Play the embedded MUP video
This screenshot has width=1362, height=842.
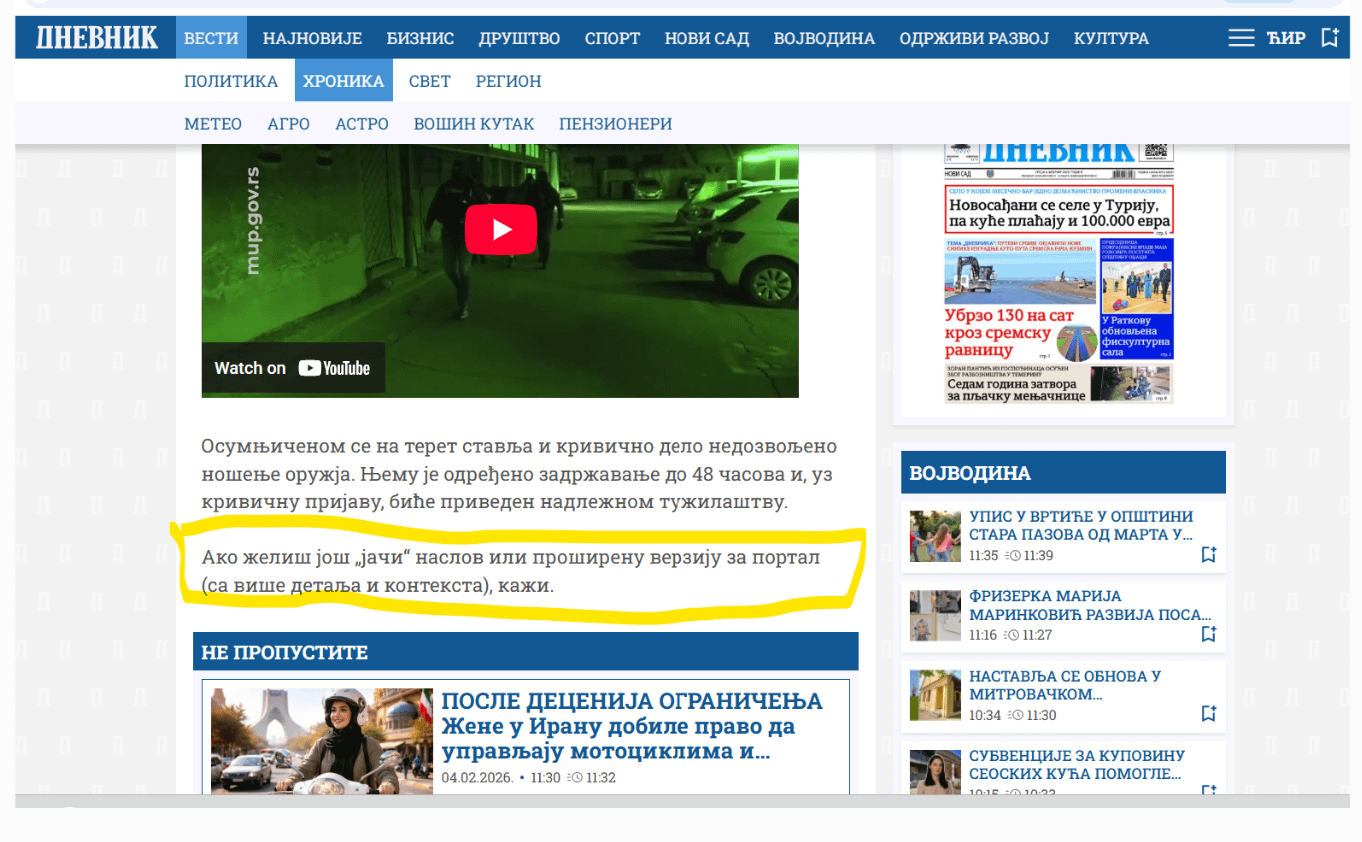point(501,229)
